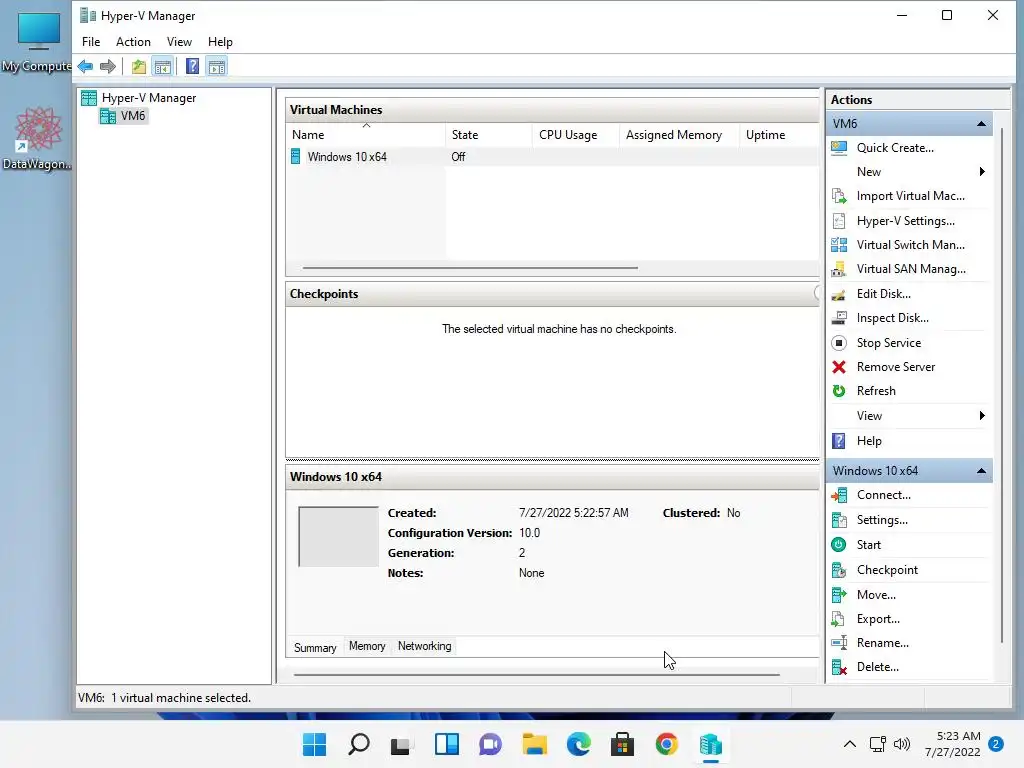Click Remove Server red X action

[x=895, y=367]
